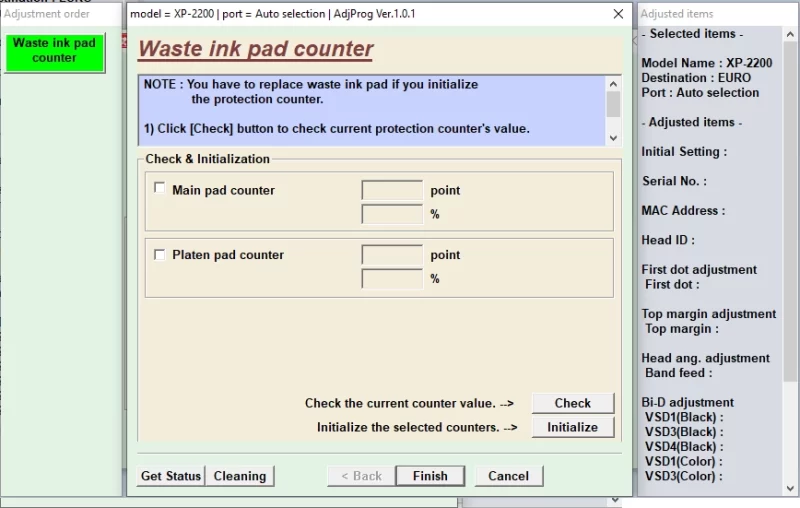Select Waste ink pad counter in Adjustment order
800x508 pixels.
[54, 53]
